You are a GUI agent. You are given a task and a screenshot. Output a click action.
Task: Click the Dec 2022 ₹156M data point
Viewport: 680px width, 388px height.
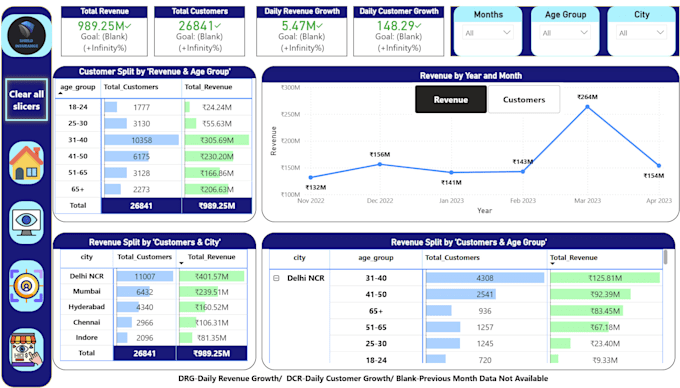[x=380, y=164]
